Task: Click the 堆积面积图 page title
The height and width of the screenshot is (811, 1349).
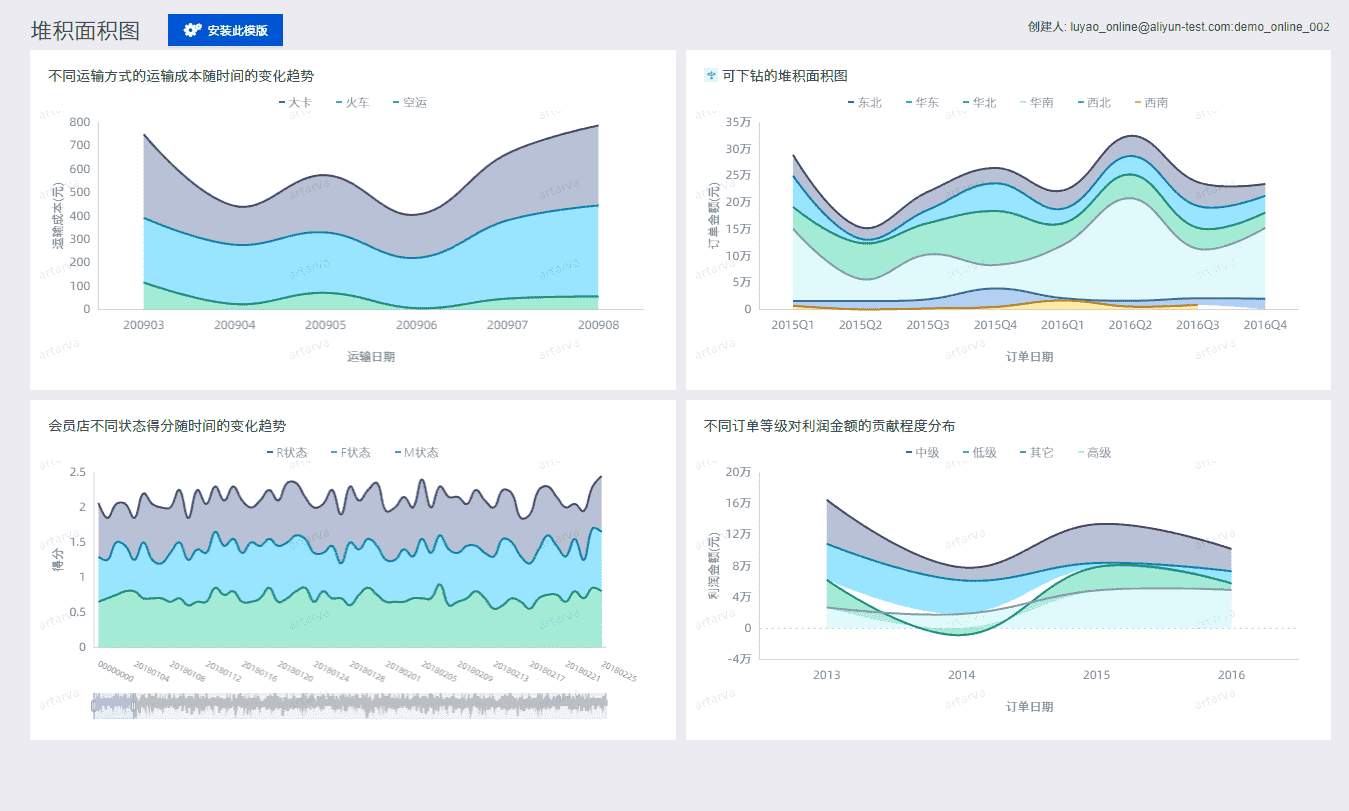Action: (x=85, y=30)
